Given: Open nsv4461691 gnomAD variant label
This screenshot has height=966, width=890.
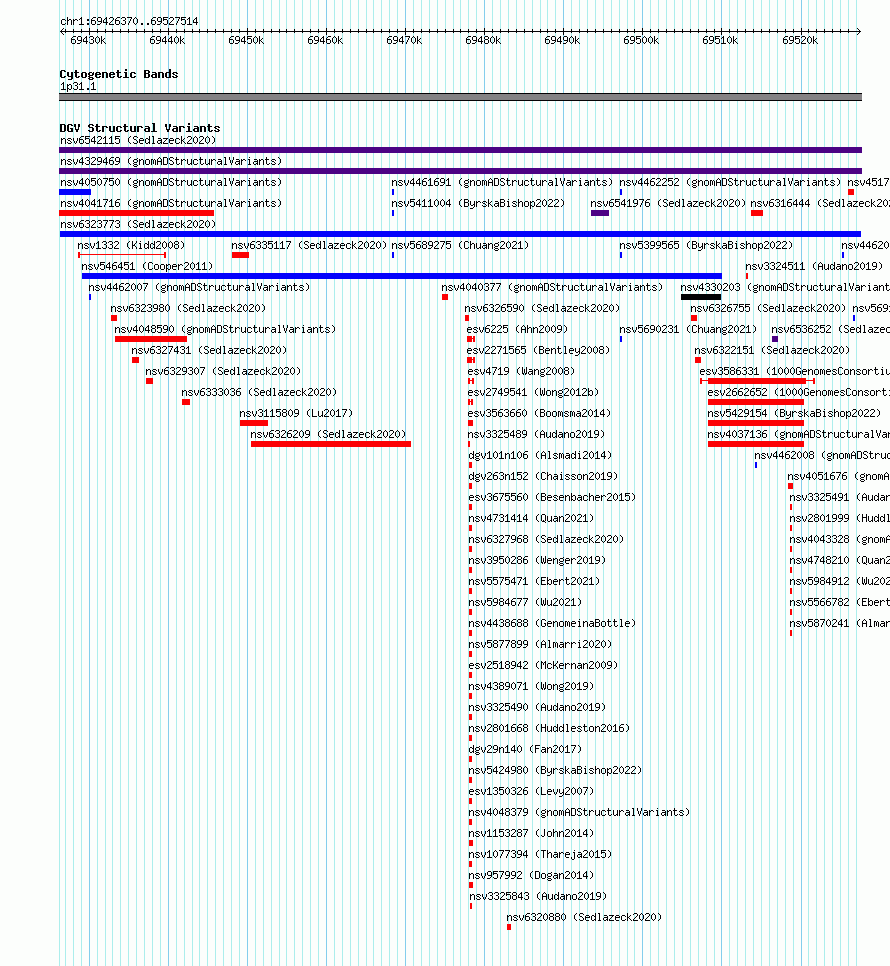Looking at the screenshot, I should click(502, 182).
